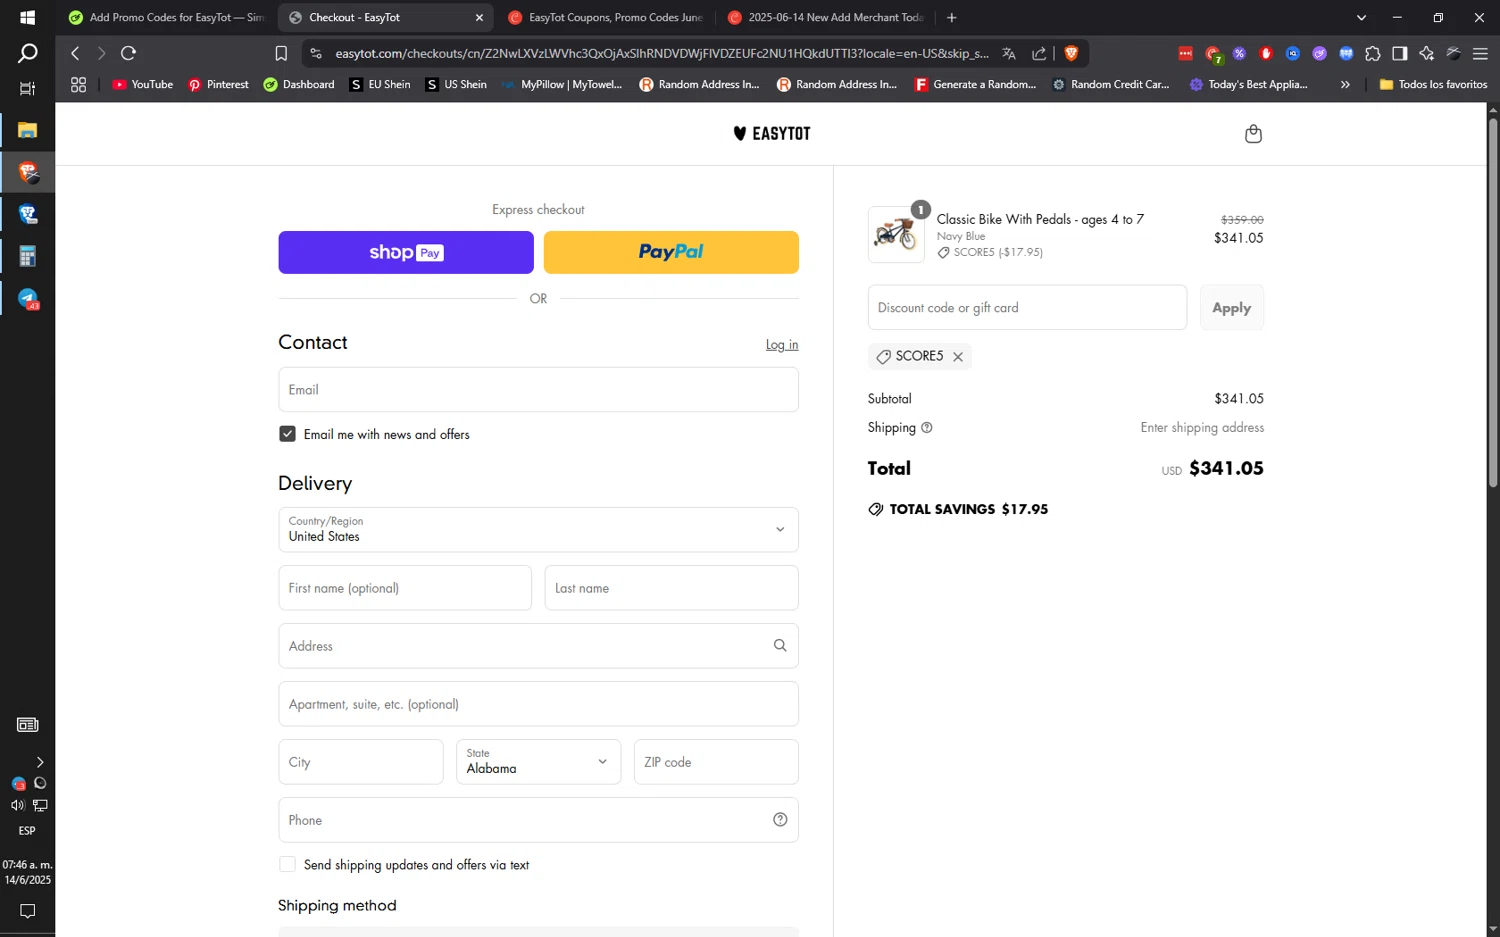The width and height of the screenshot is (1500, 937).
Task: Open Windows search from taskbar
Action: 27,53
